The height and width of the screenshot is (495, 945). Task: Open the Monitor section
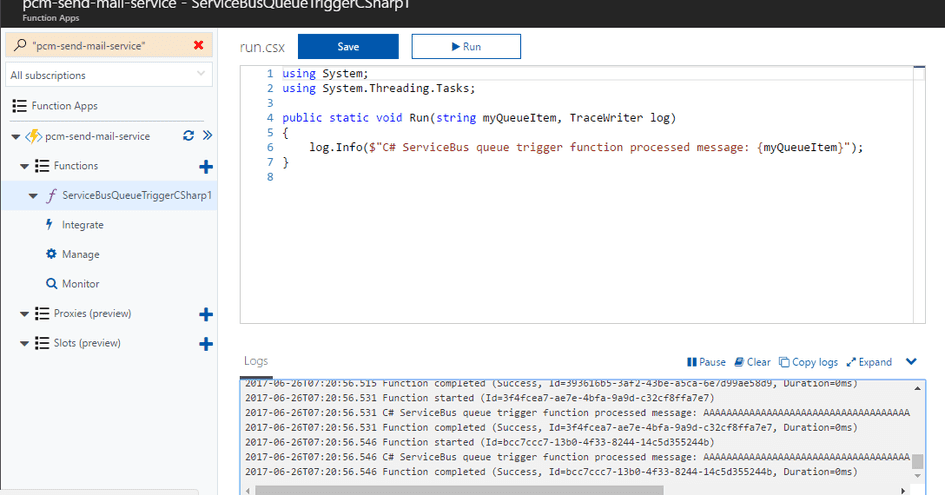pyautogui.click(x=80, y=284)
